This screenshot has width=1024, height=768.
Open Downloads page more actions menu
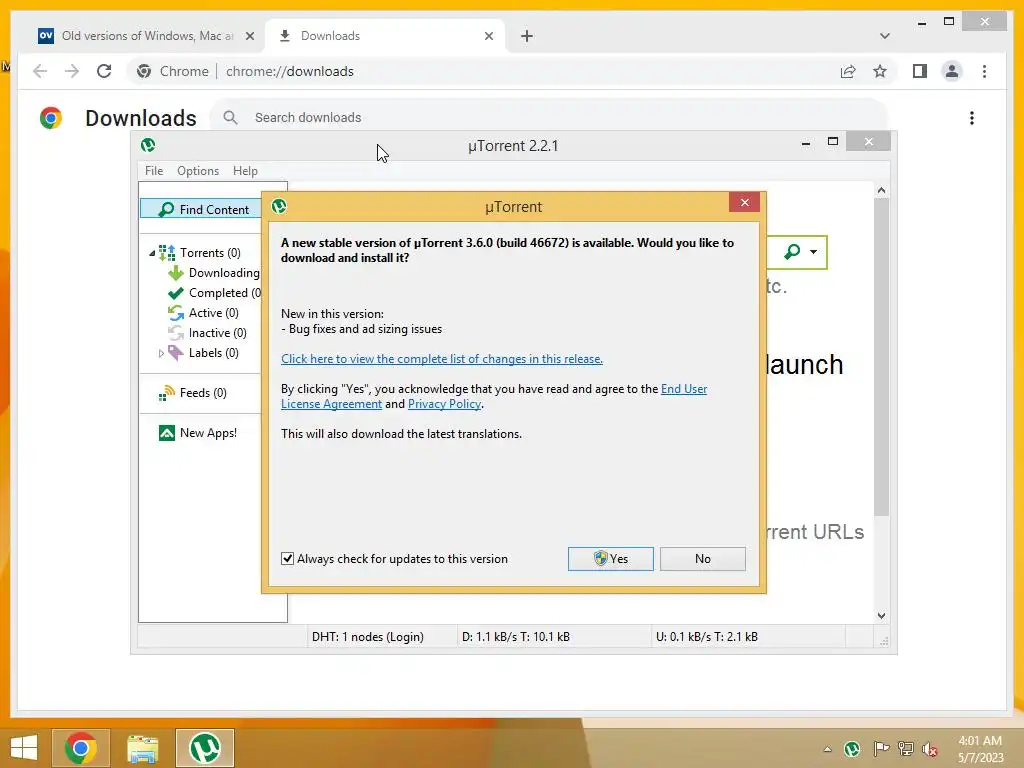click(x=972, y=118)
